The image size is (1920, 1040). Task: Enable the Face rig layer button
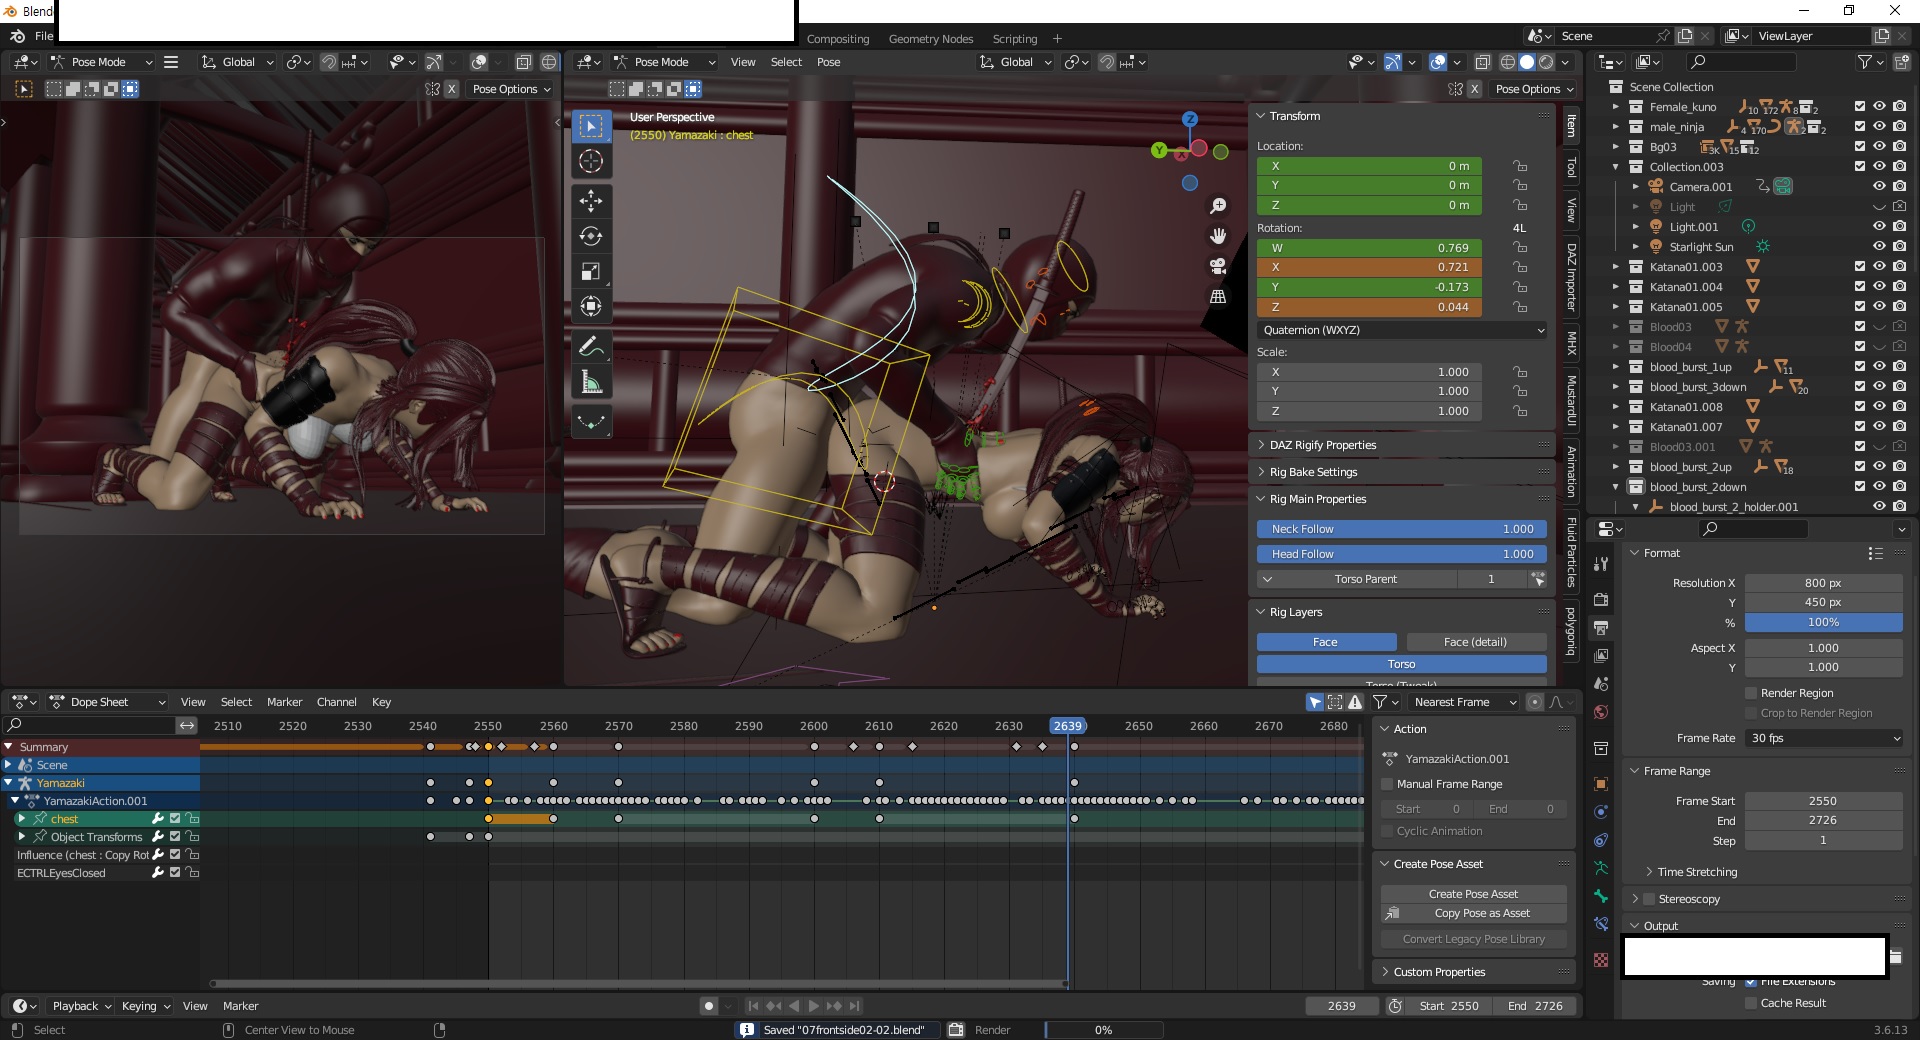[1326, 642]
